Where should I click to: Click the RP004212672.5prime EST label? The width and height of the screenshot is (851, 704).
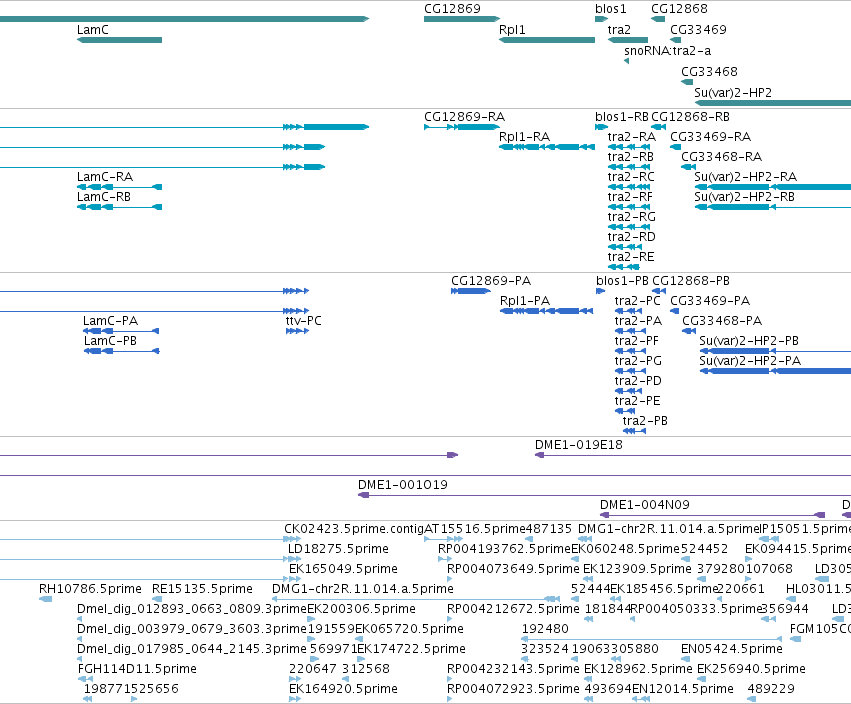pyautogui.click(x=513, y=609)
